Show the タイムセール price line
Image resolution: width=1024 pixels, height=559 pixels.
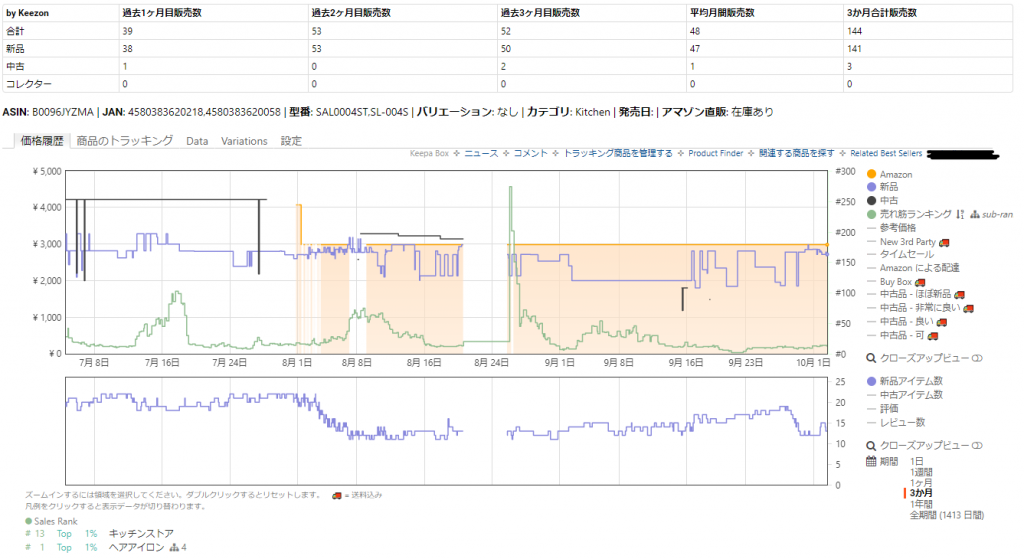click(x=907, y=255)
